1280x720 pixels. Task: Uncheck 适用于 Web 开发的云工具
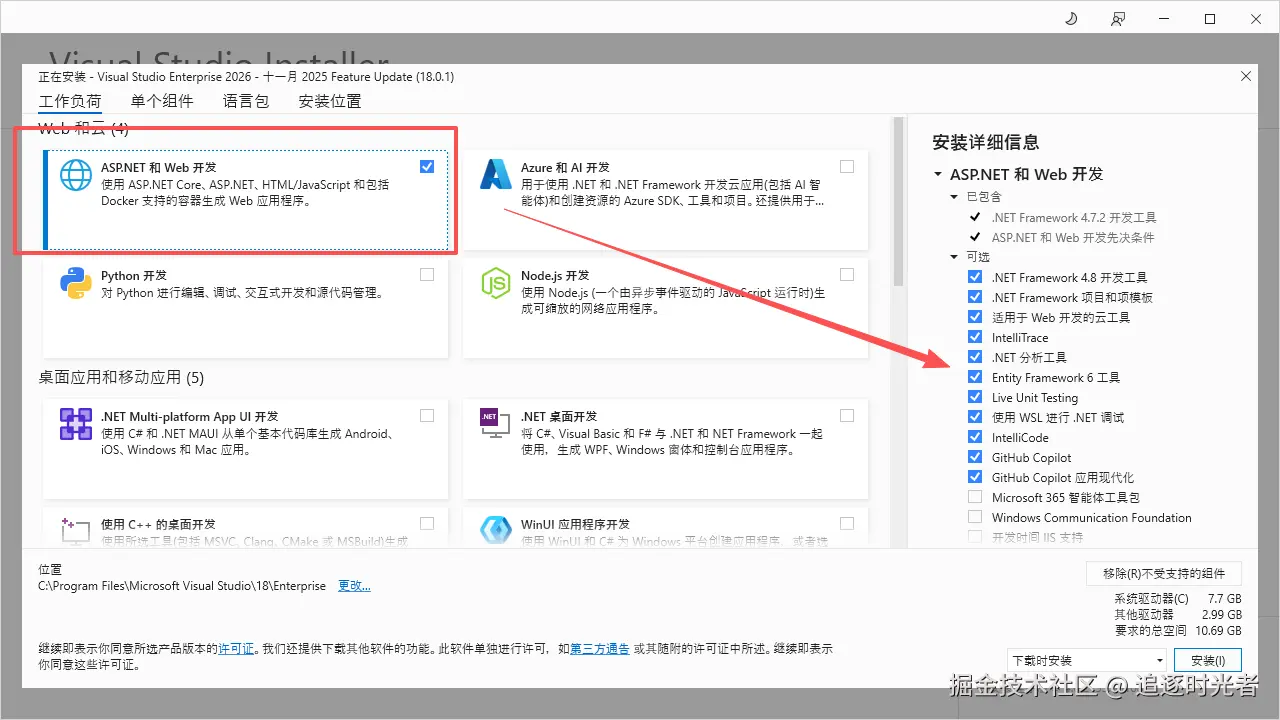coord(975,317)
